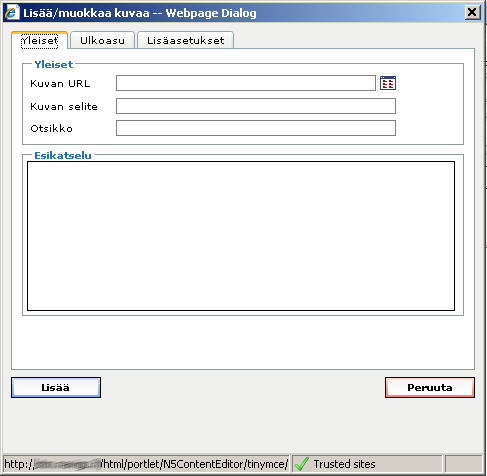Screen dimensions: 487x476
Task: Click the status bar URL text
Action: click(146, 464)
